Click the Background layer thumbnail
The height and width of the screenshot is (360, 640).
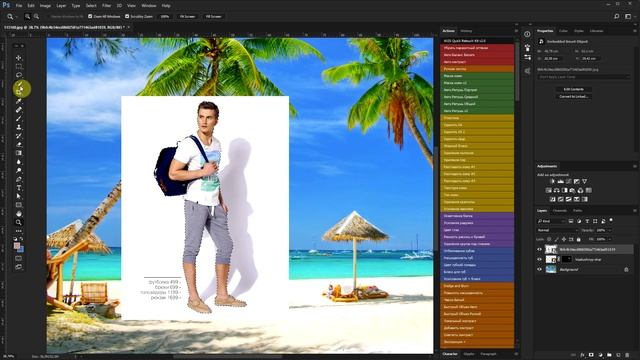[551, 269]
